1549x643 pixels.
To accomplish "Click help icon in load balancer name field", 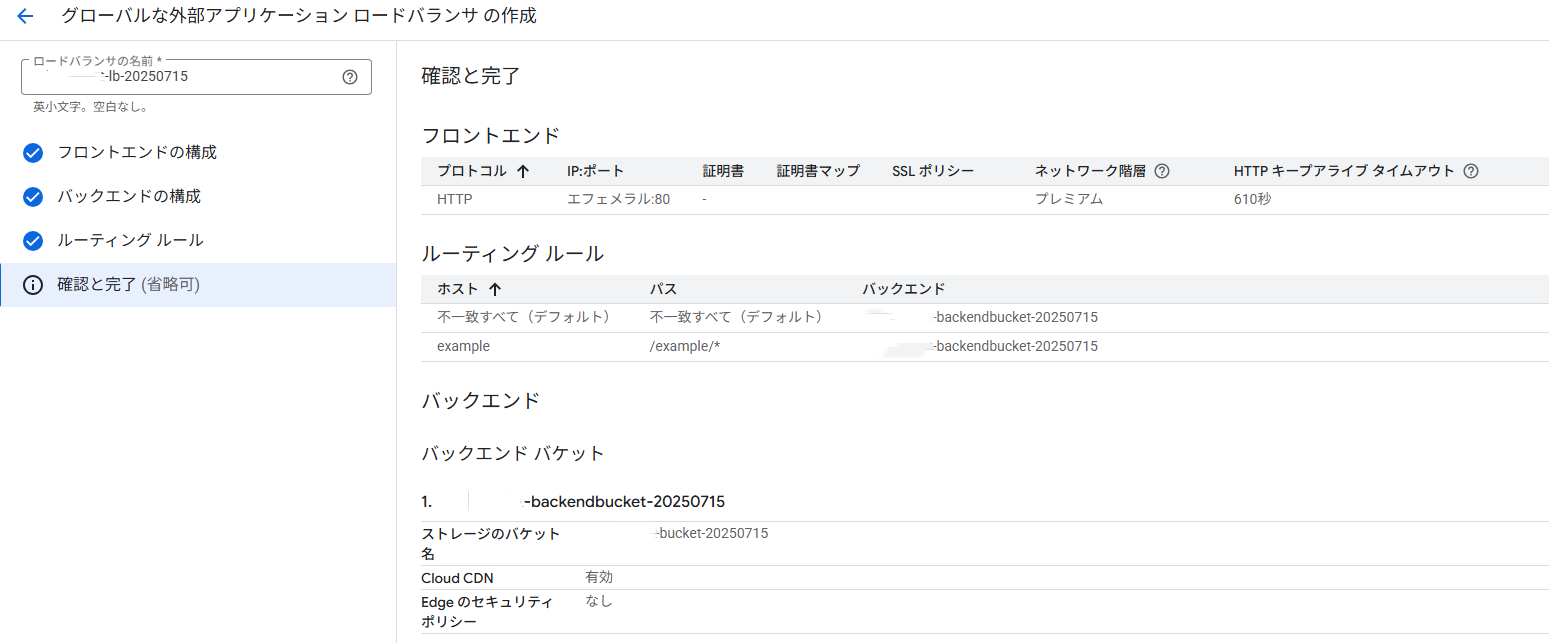I will click(350, 77).
